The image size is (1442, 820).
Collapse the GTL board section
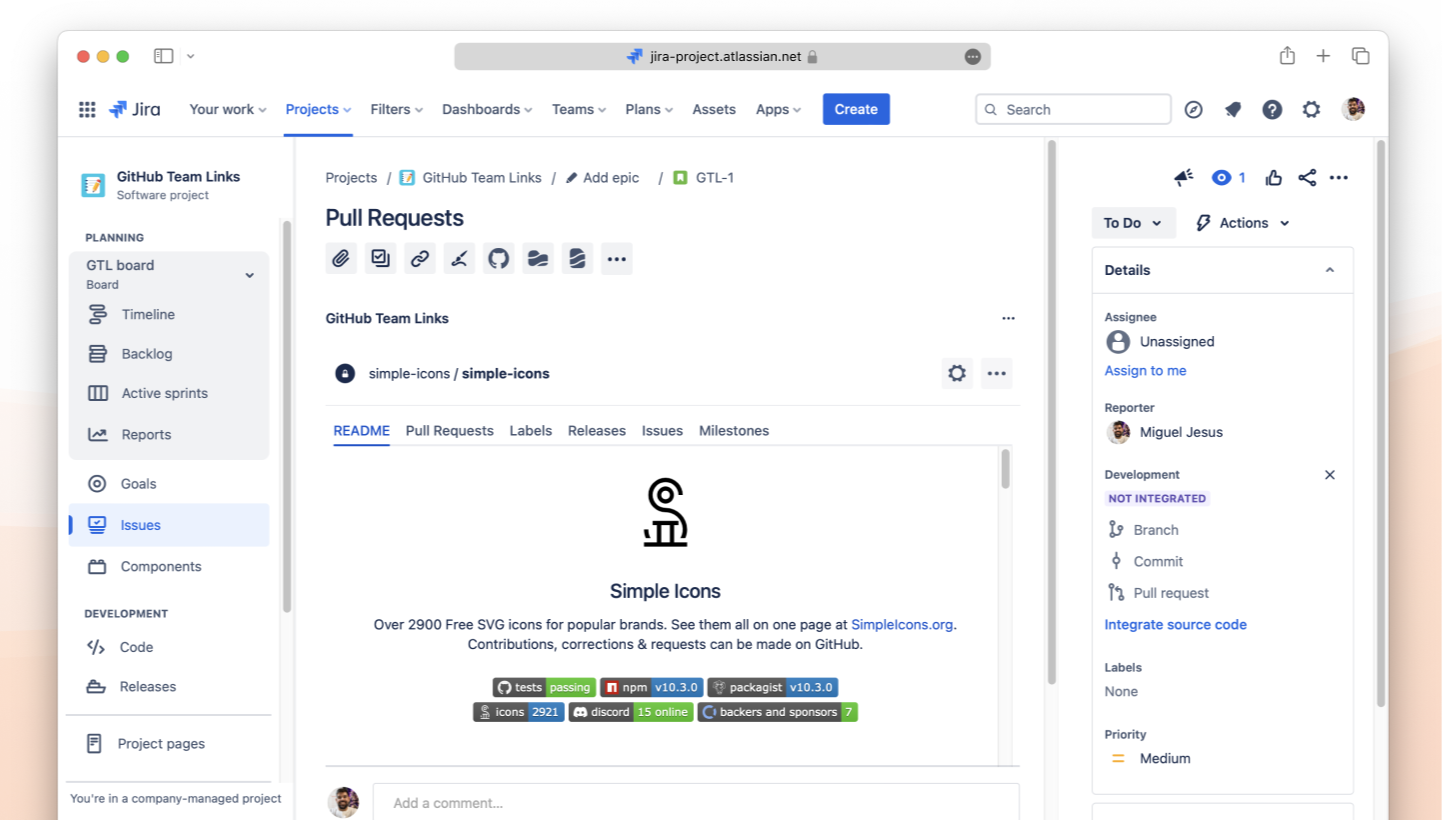(250, 275)
